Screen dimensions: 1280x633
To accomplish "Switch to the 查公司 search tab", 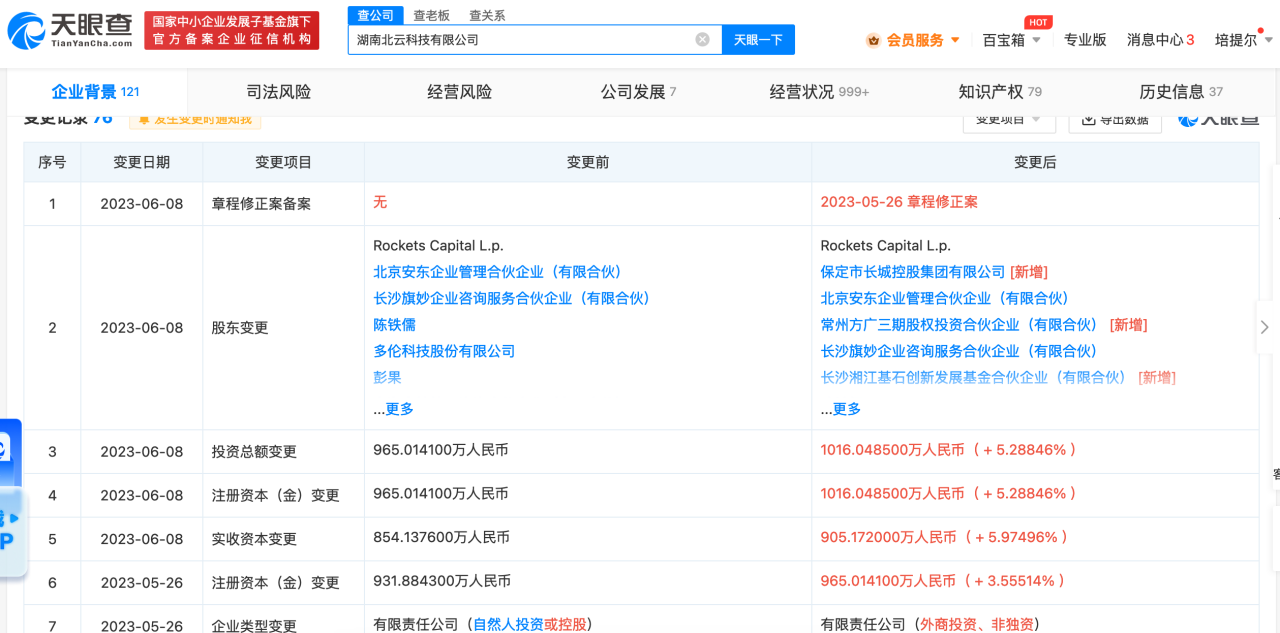I will (376, 15).
